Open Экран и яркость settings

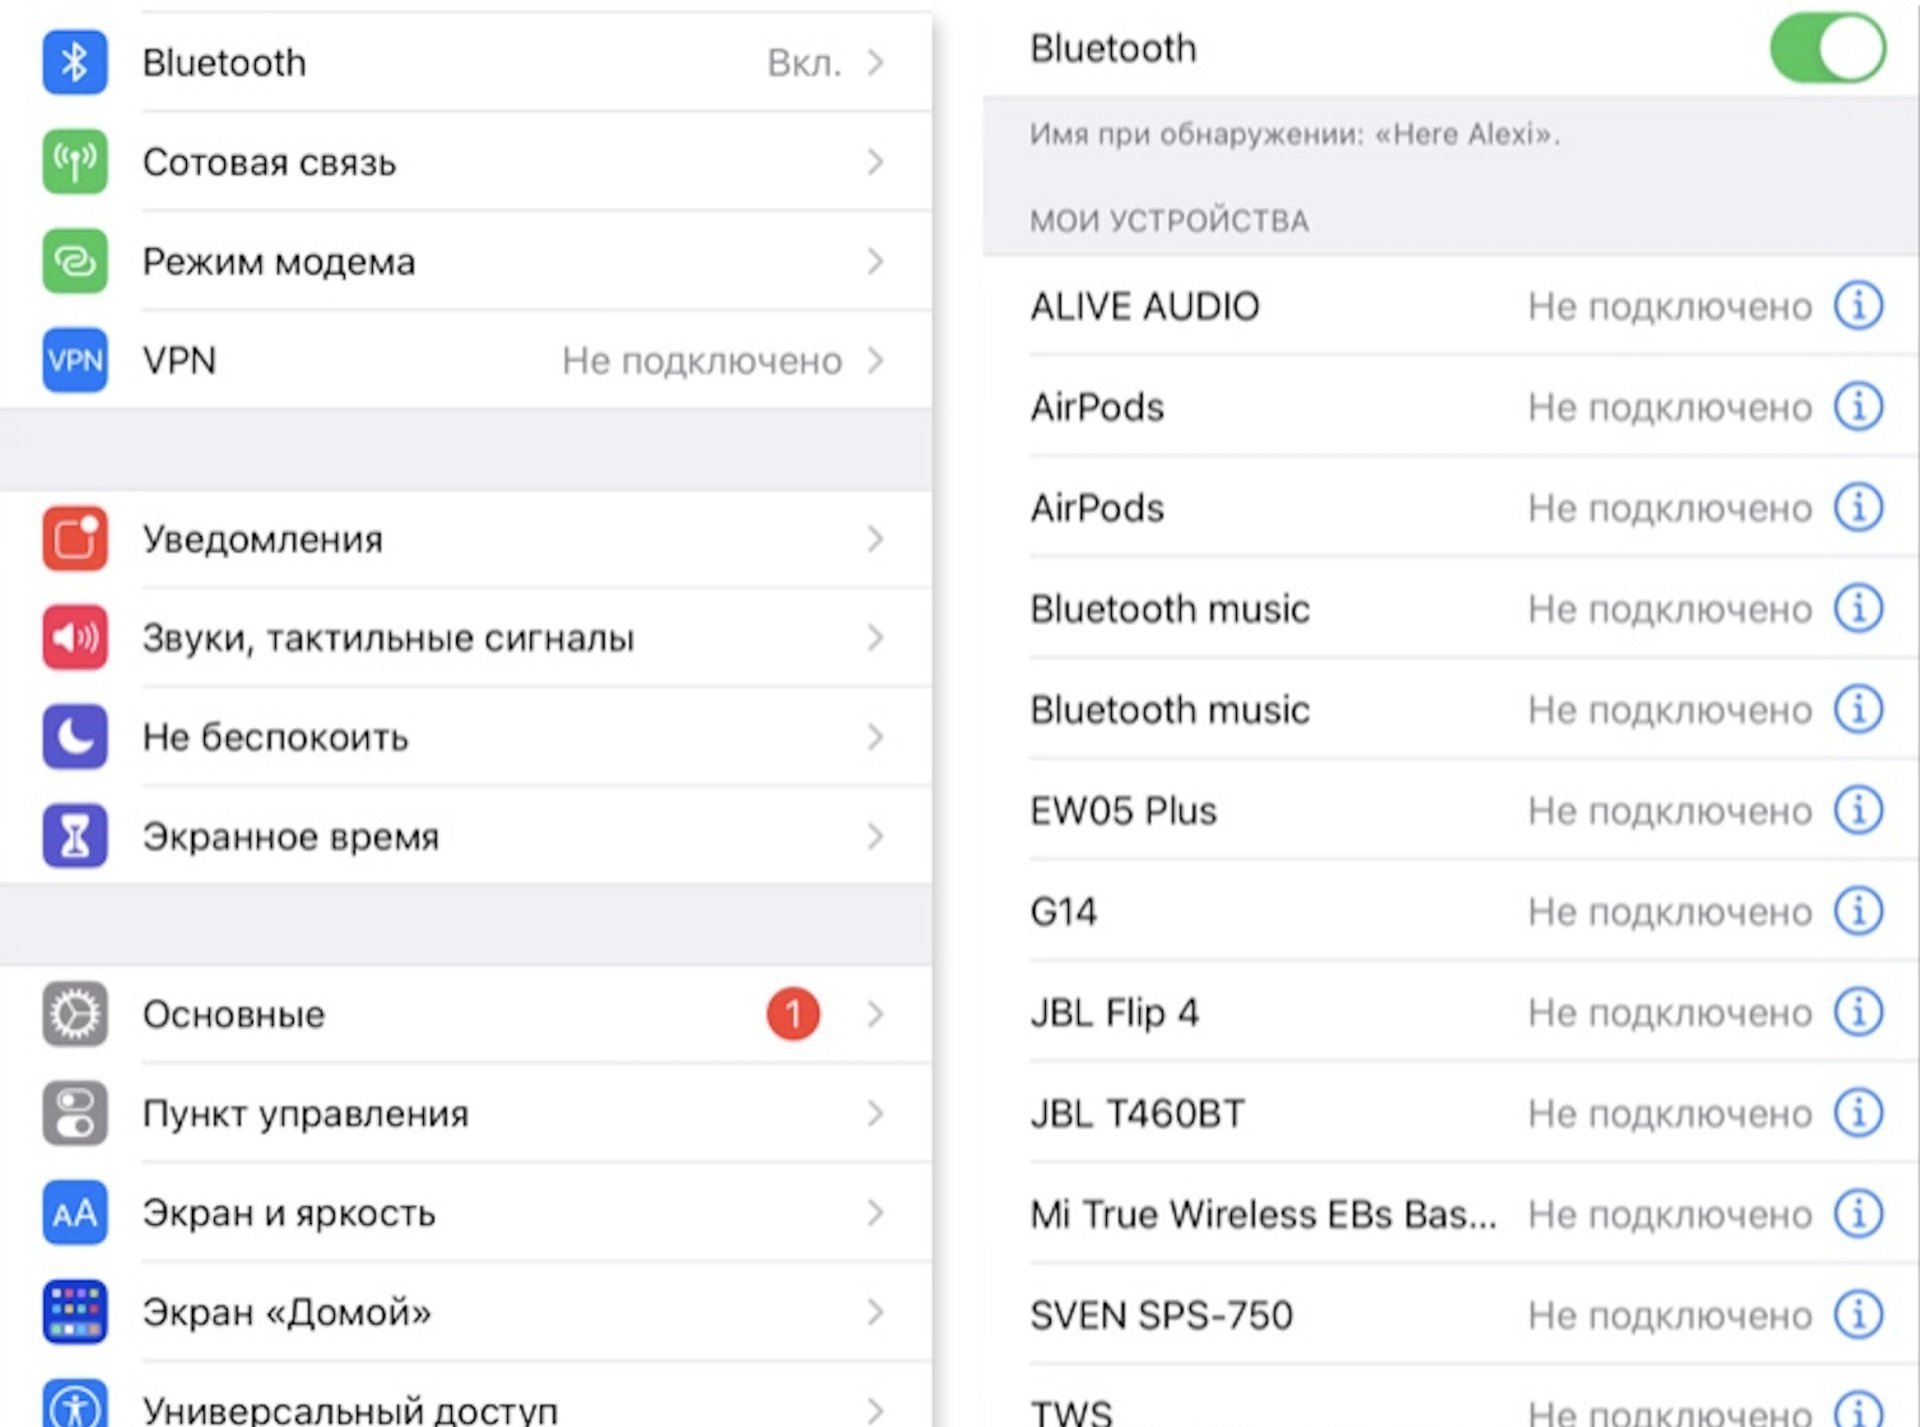466,1213
